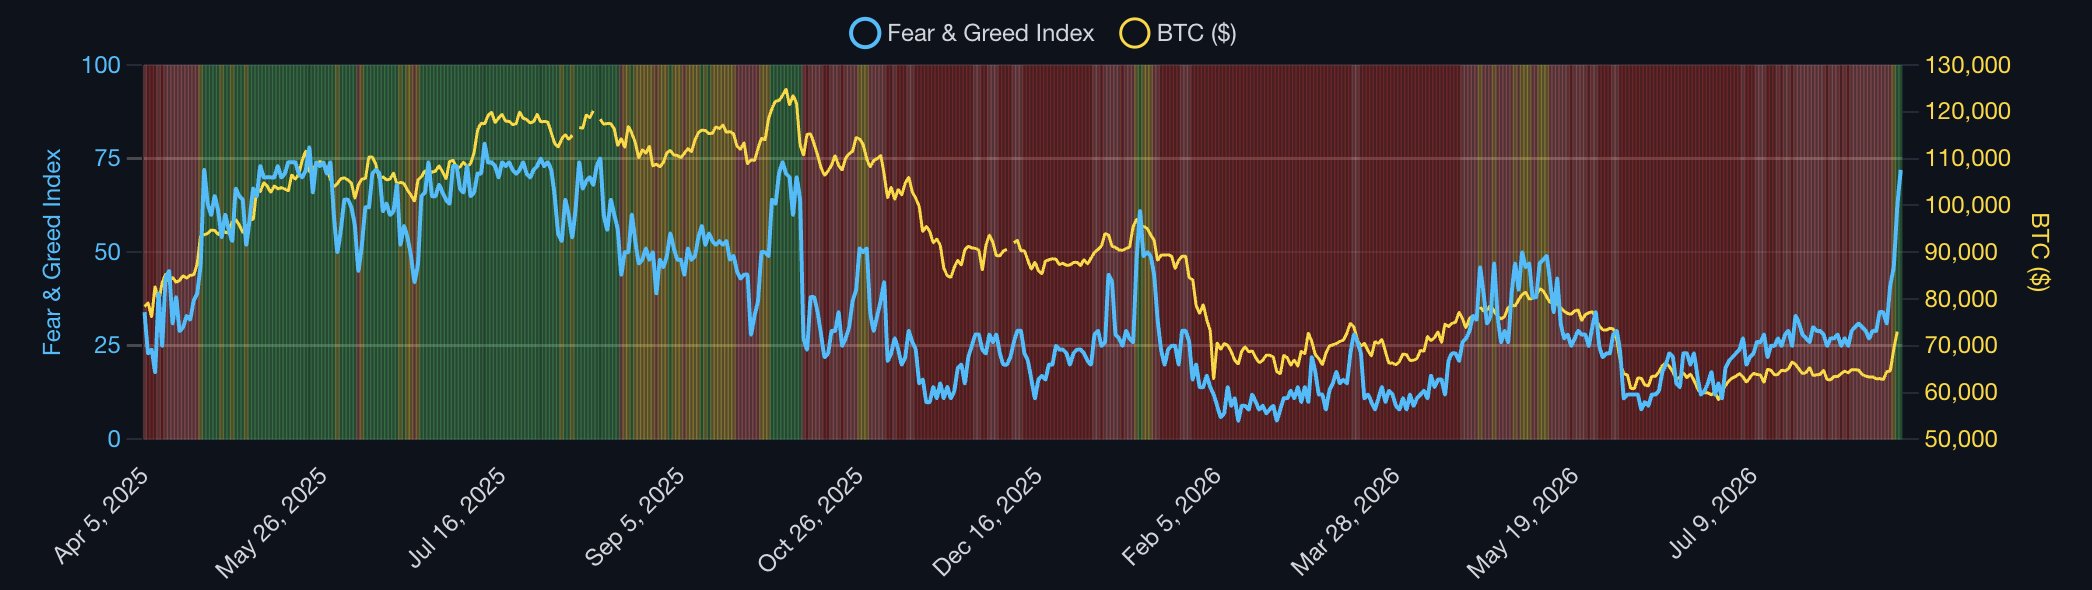Image resolution: width=2092 pixels, height=590 pixels.
Task: Select the Apr 5, 2025 date label
Action: 101,515
